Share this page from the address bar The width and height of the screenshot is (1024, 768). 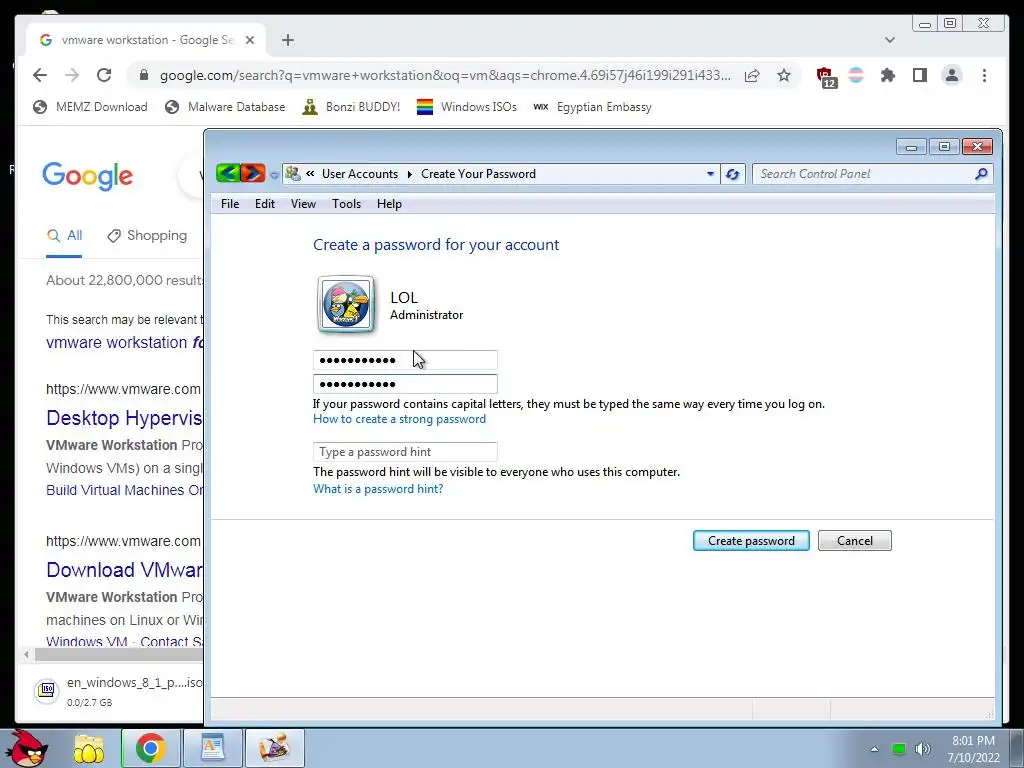(x=752, y=75)
